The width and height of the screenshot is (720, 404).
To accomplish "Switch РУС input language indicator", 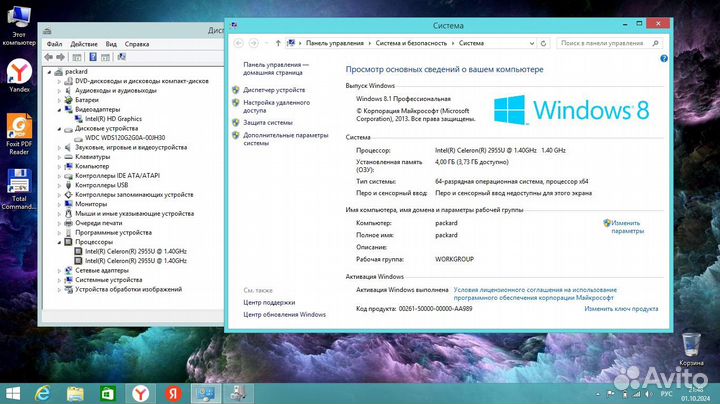I will [666, 394].
